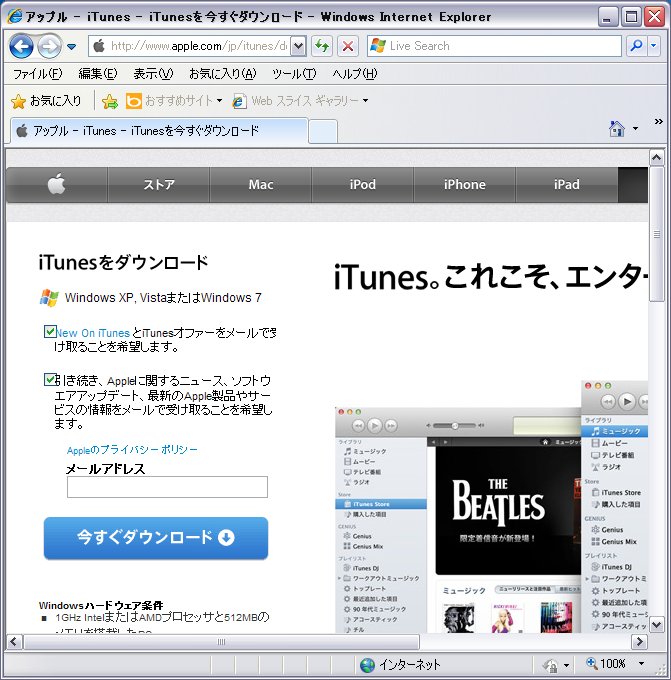Viewport: 671px width, 680px height.
Task: Go to the iPad navigation link
Action: click(566, 185)
